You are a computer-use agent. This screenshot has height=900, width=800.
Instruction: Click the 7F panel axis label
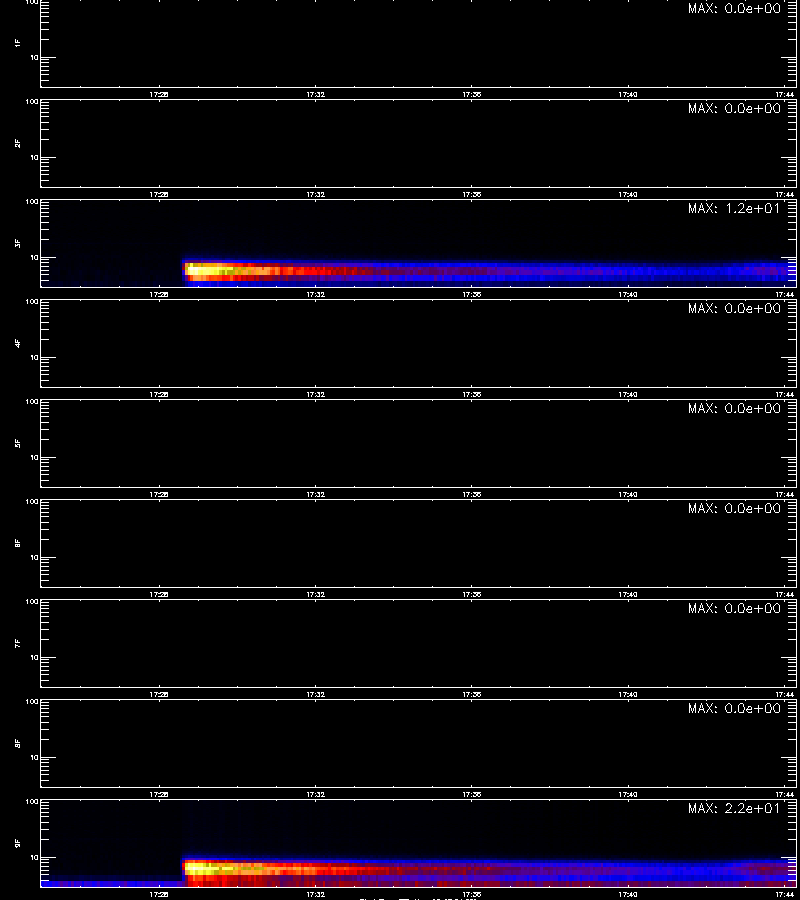pos(18,643)
